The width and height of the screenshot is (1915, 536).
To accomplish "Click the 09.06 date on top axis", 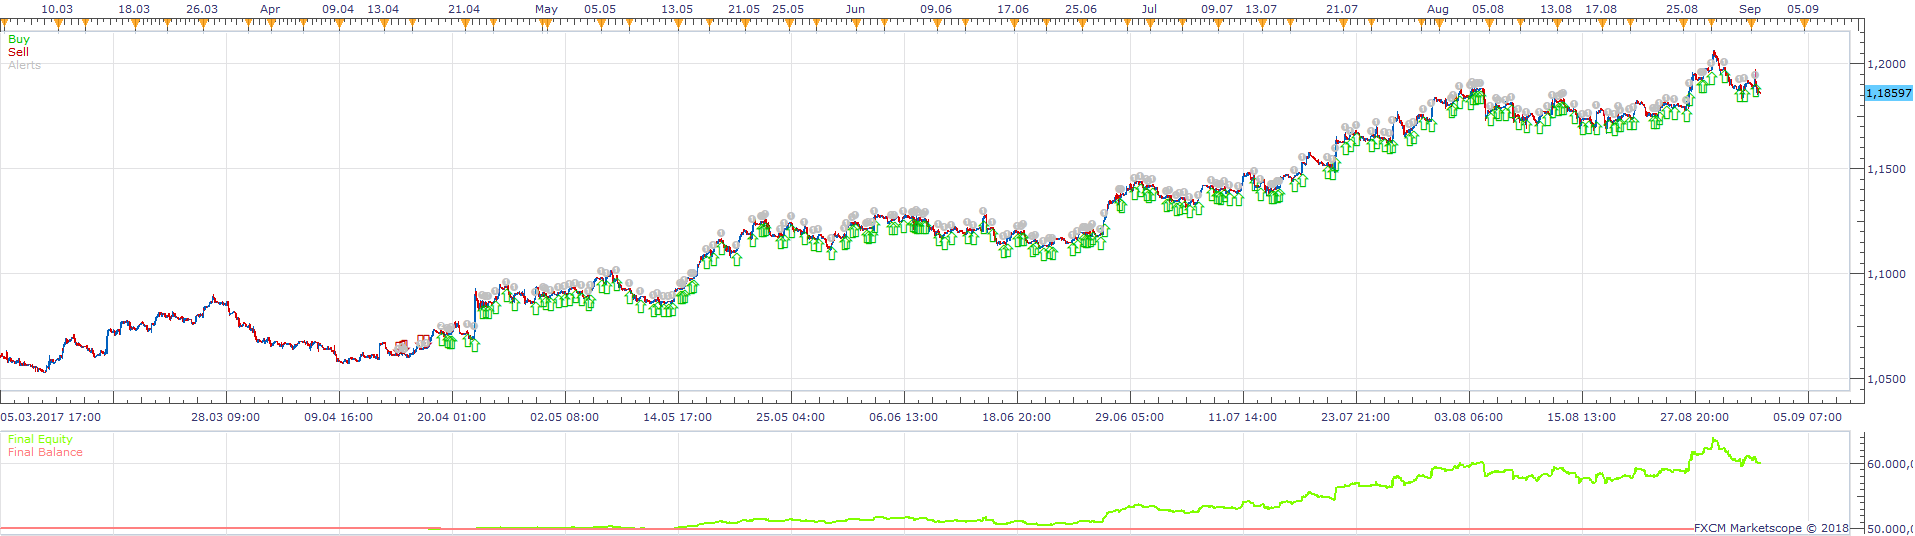I will click(x=936, y=9).
